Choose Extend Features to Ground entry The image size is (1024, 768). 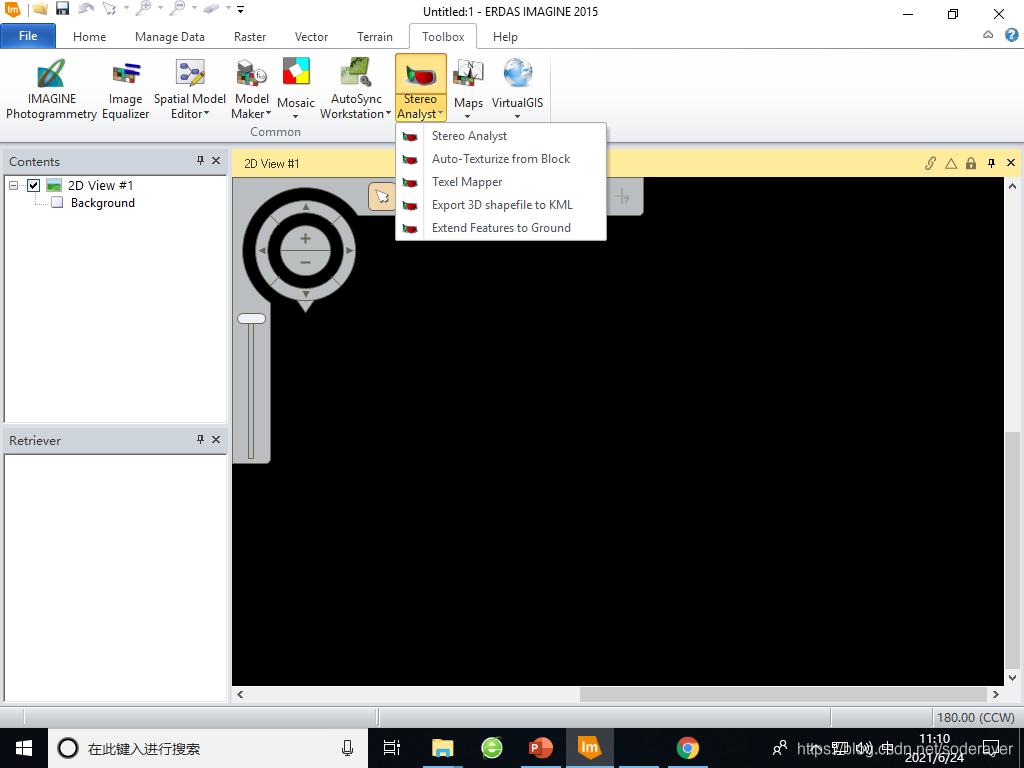(x=501, y=227)
